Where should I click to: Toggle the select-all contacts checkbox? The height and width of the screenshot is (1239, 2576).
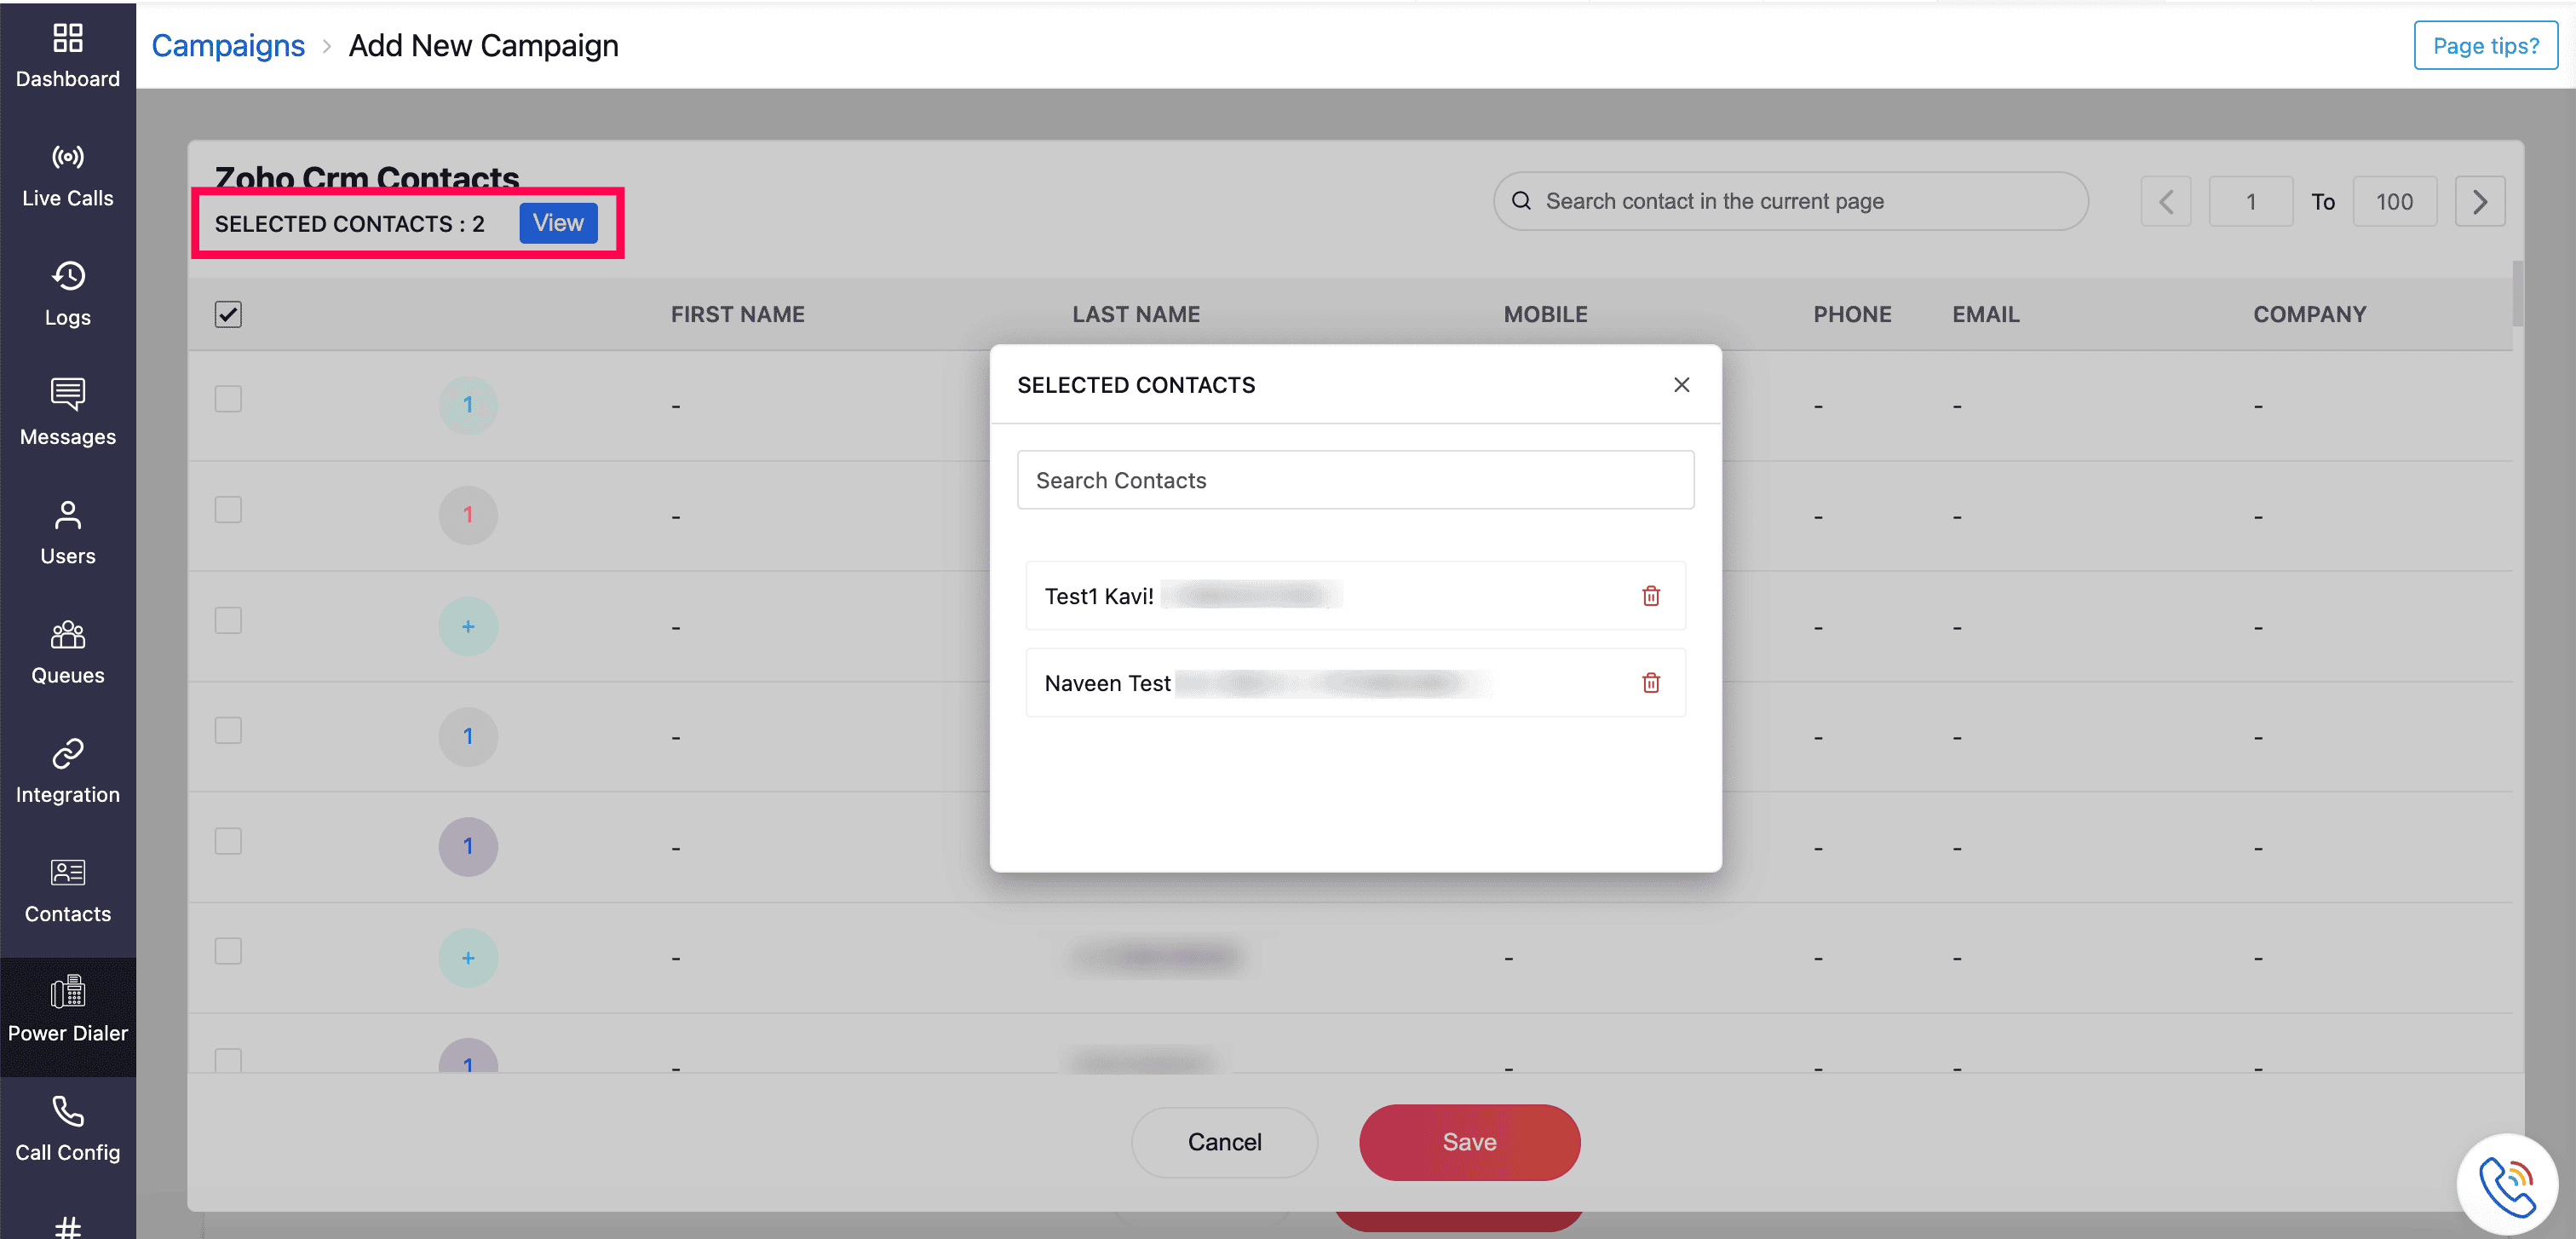[228, 314]
